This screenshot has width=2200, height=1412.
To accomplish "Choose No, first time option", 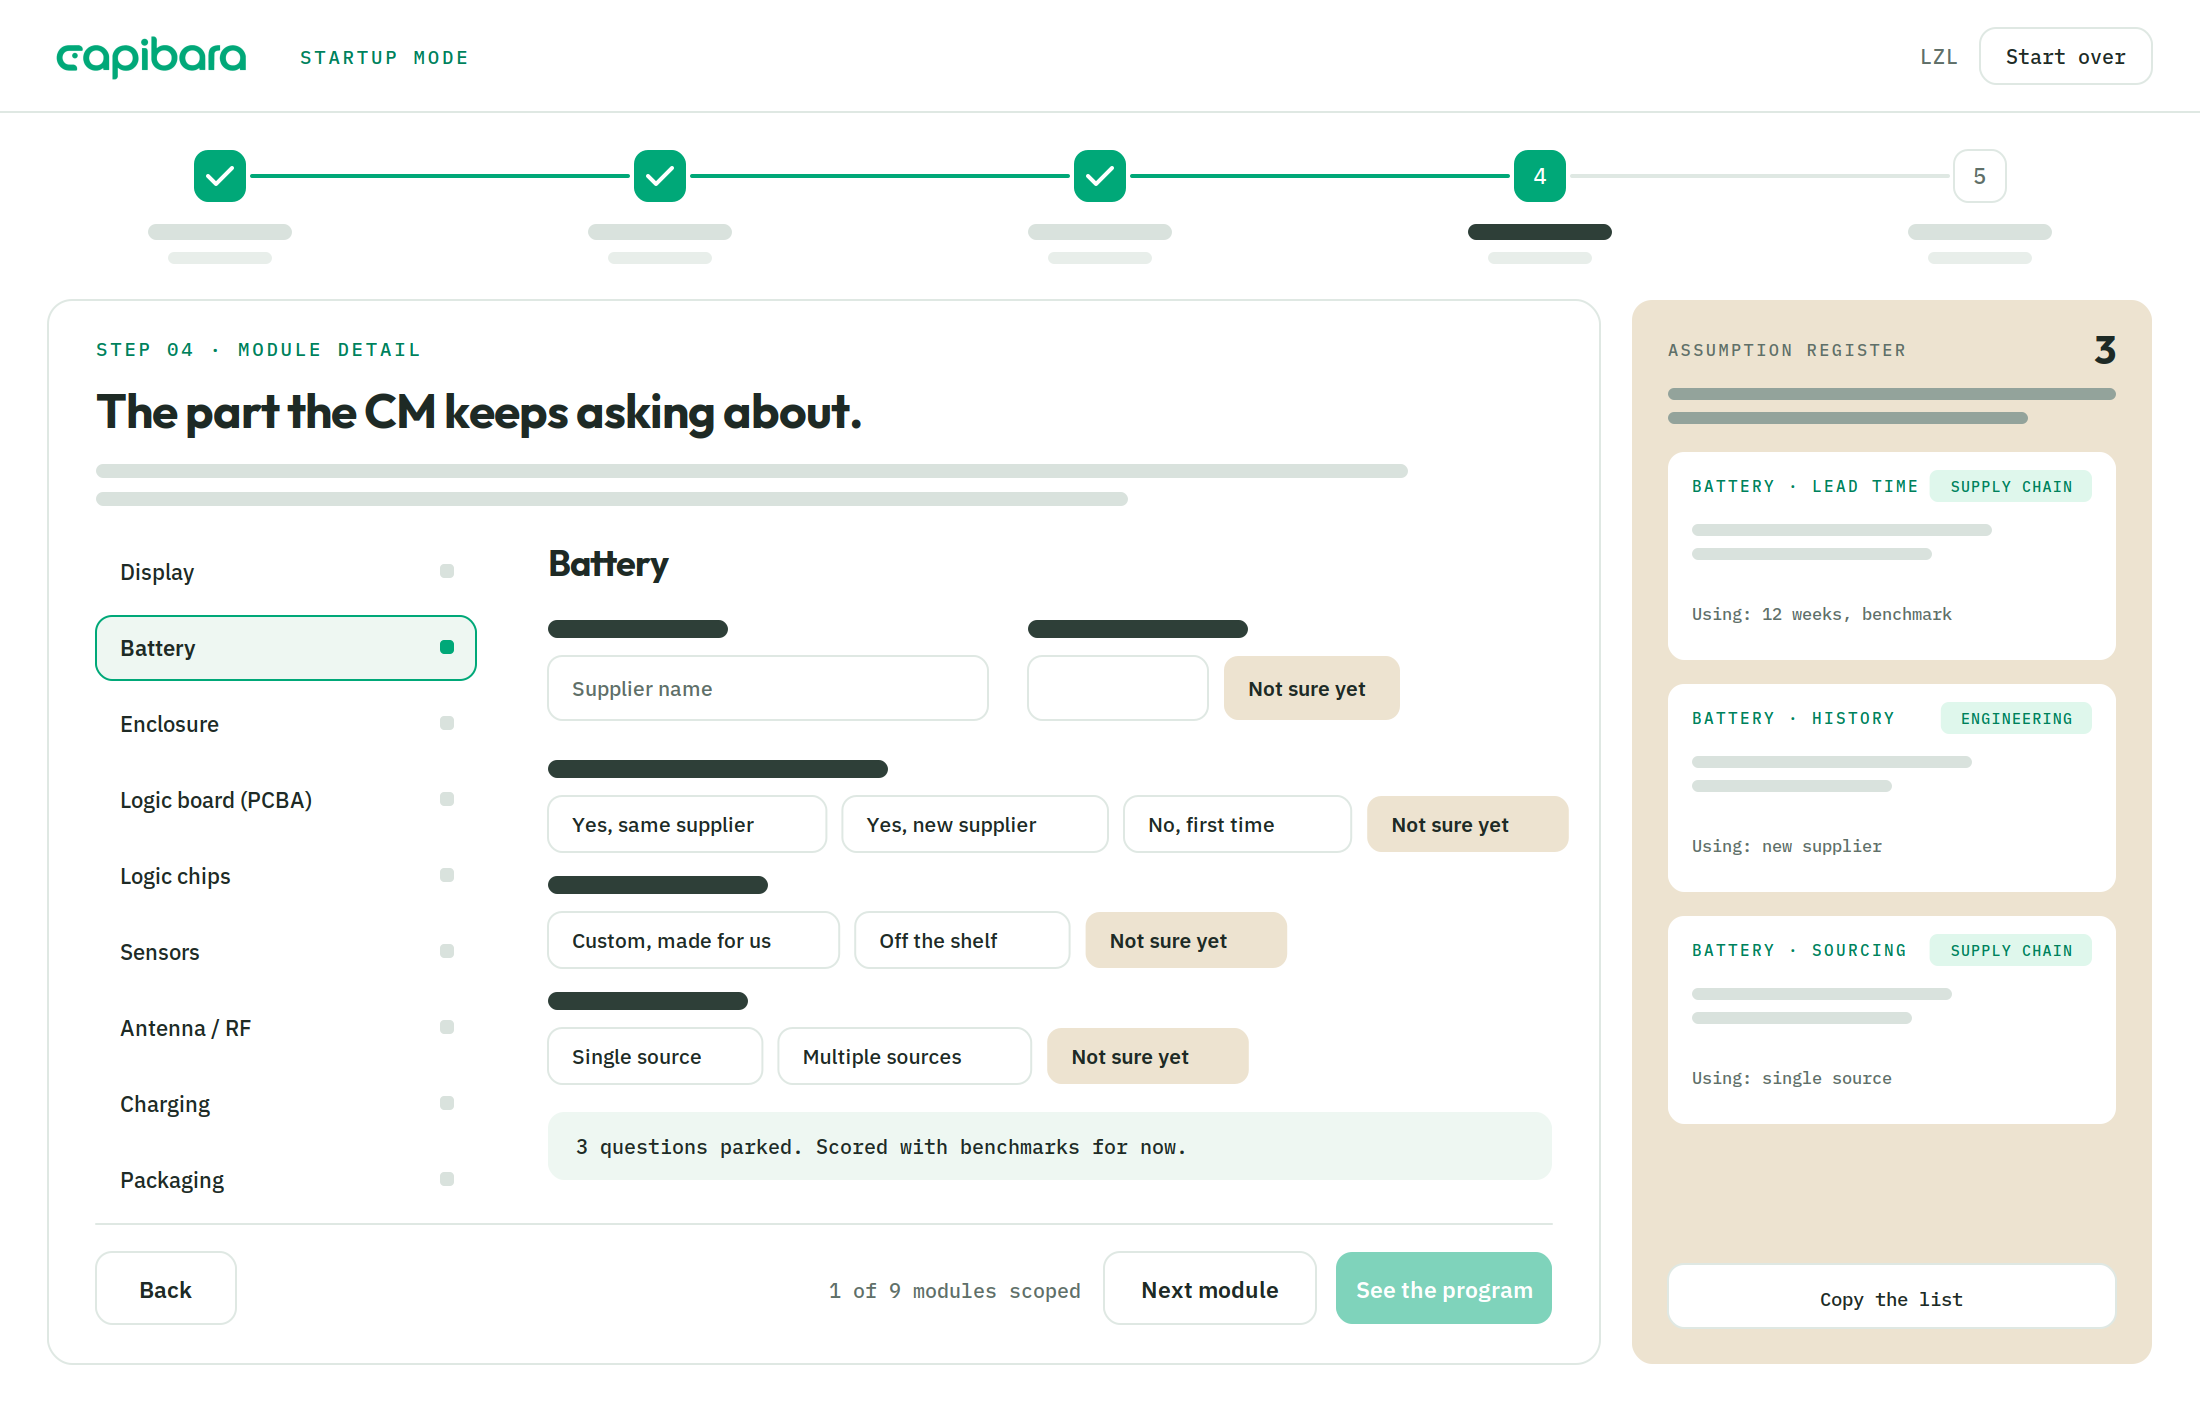I will pos(1237,824).
